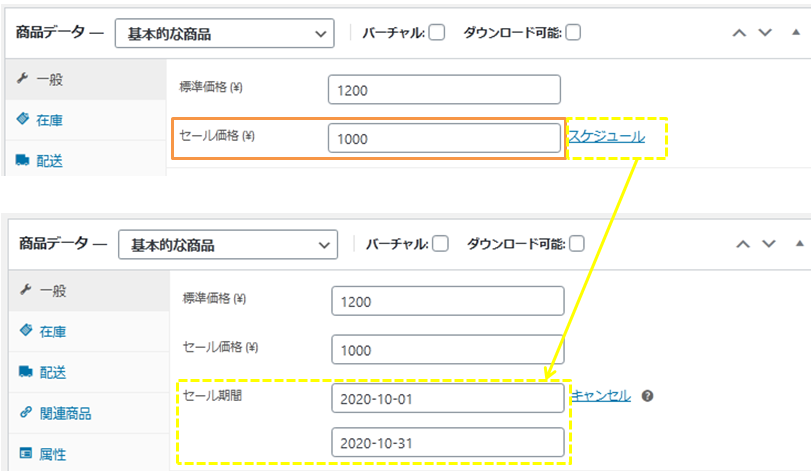The image size is (811, 471).
Task: Open 基本的な商品 dropdown in upper panel
Action: (224, 34)
